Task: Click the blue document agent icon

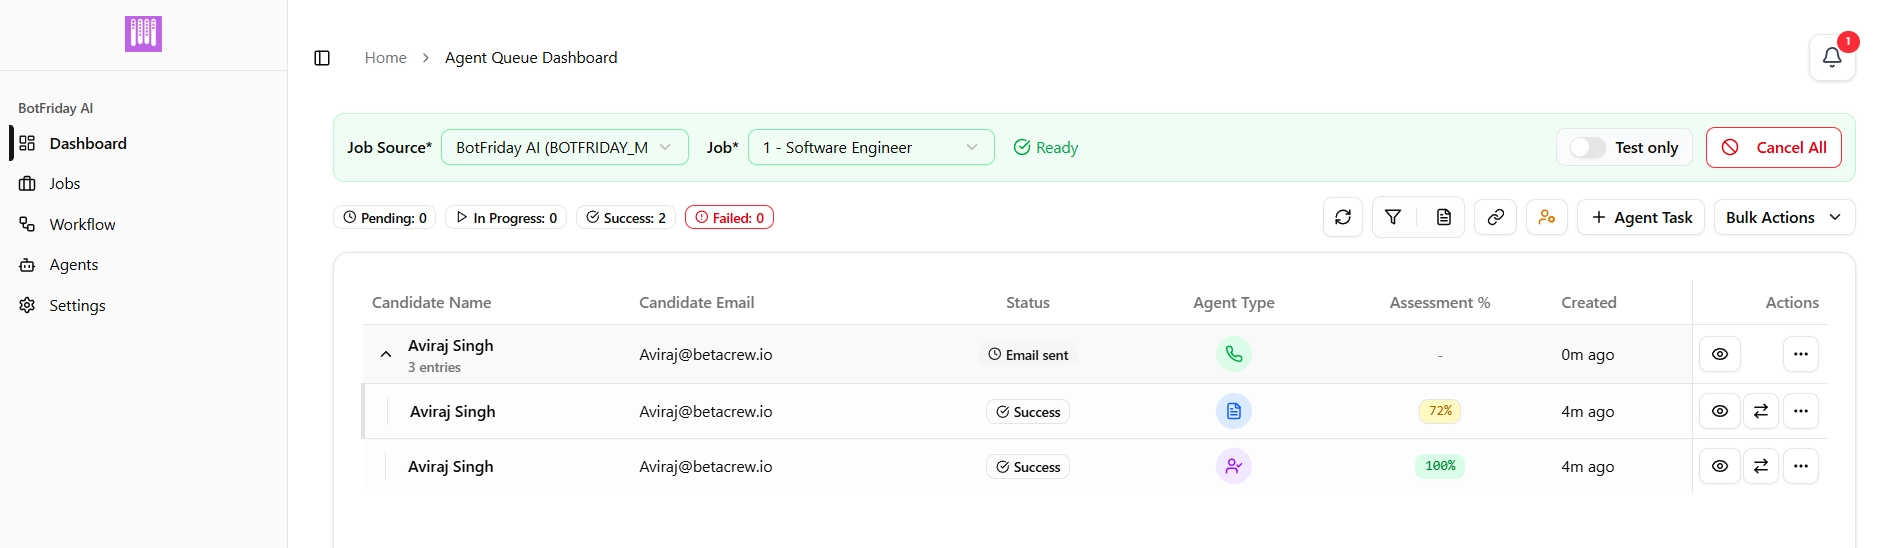Action: (x=1234, y=411)
